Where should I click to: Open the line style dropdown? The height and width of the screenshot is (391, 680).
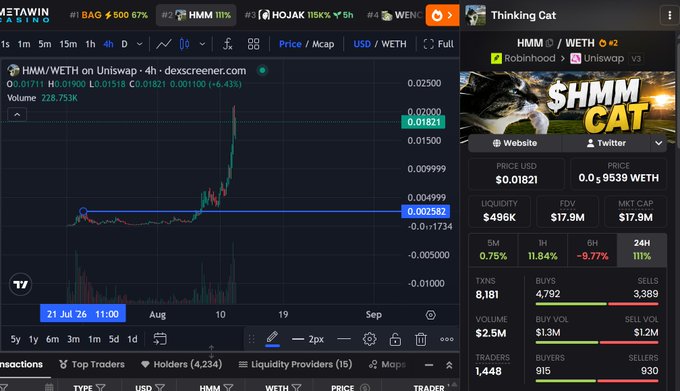click(343, 339)
